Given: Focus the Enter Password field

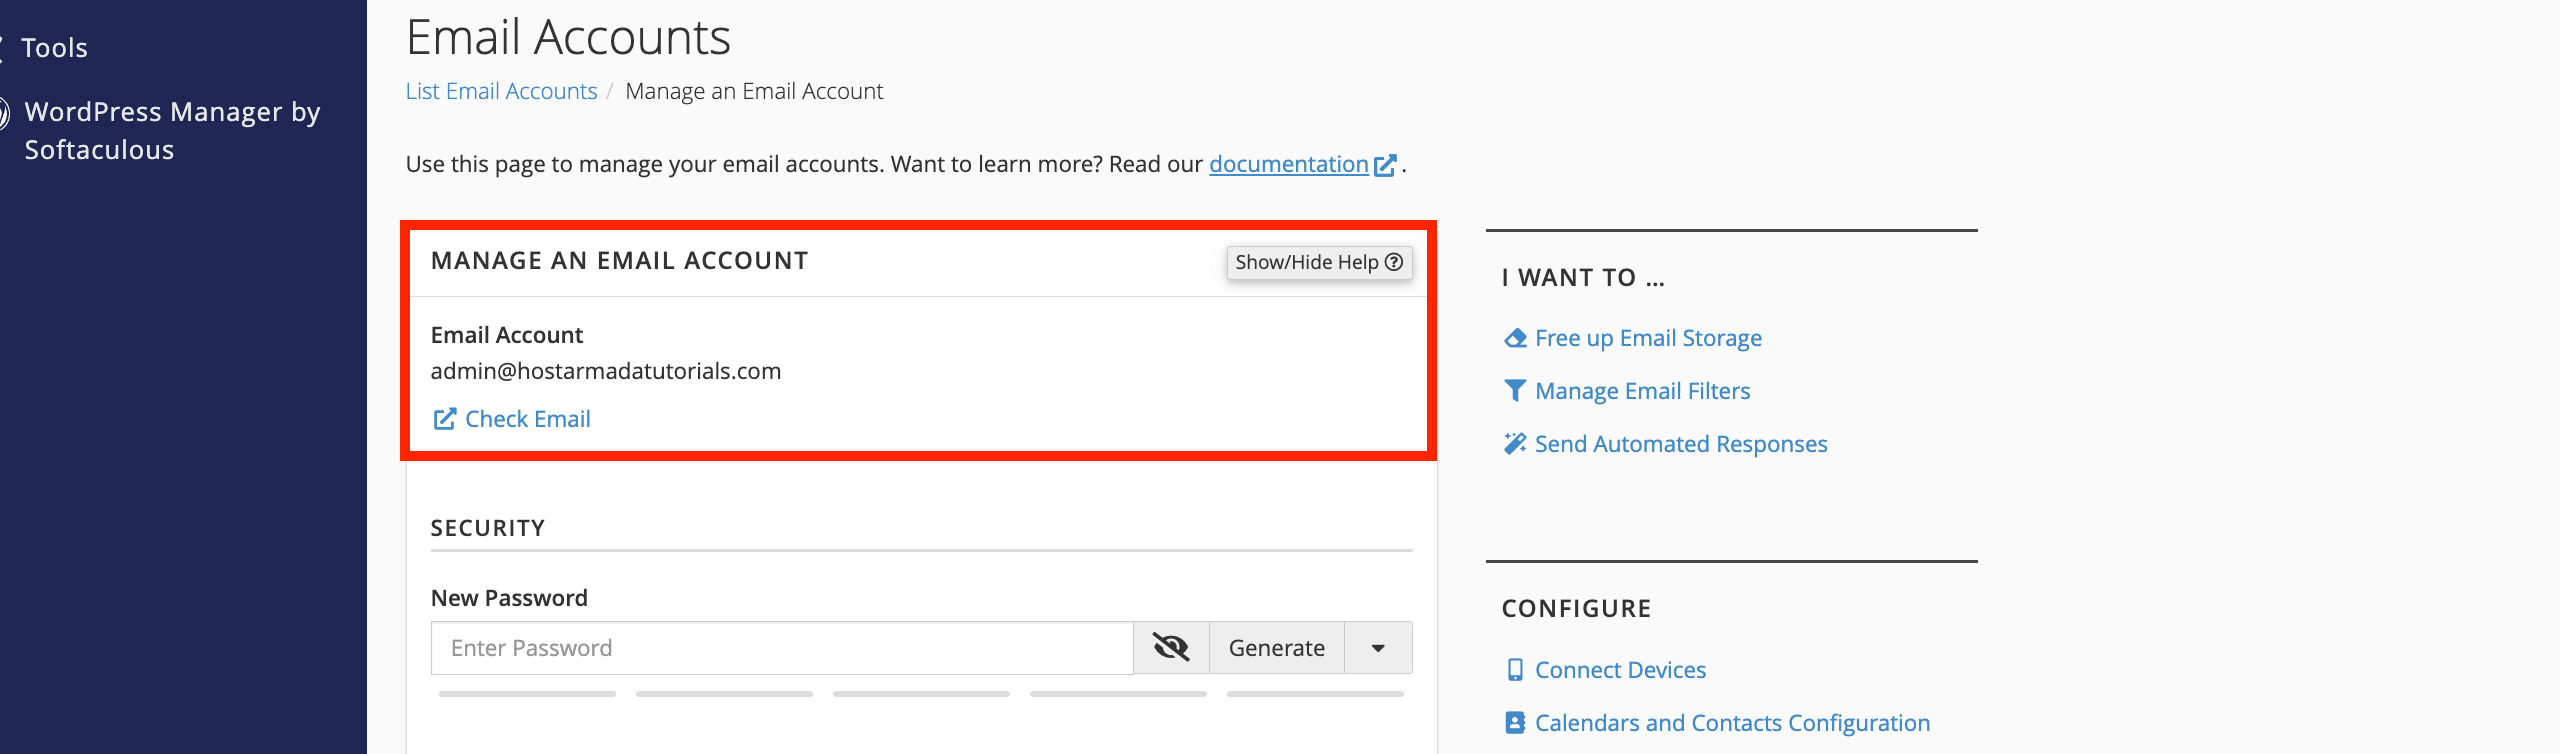Looking at the screenshot, I should point(782,648).
